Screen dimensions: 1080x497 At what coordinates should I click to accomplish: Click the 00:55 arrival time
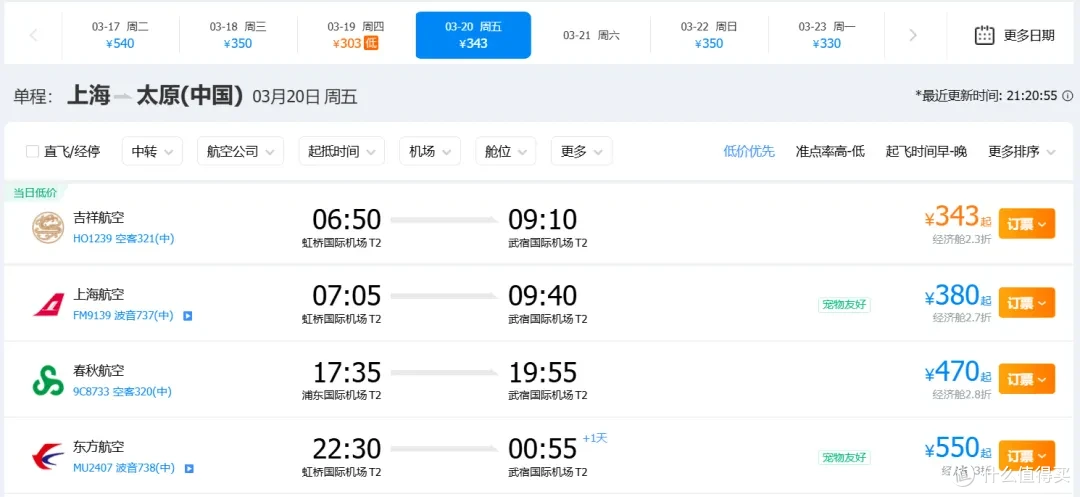click(543, 450)
